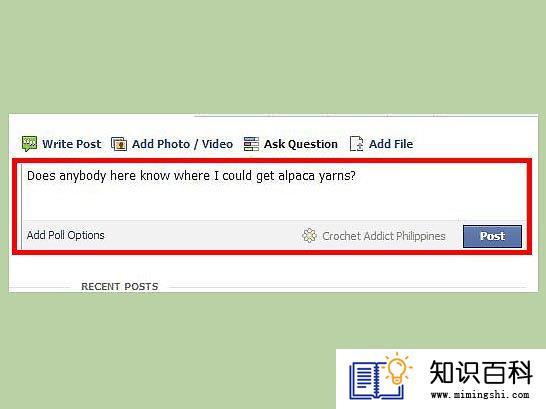546x409 pixels.
Task: Select the Add Photo / Video tab
Action: [182, 144]
